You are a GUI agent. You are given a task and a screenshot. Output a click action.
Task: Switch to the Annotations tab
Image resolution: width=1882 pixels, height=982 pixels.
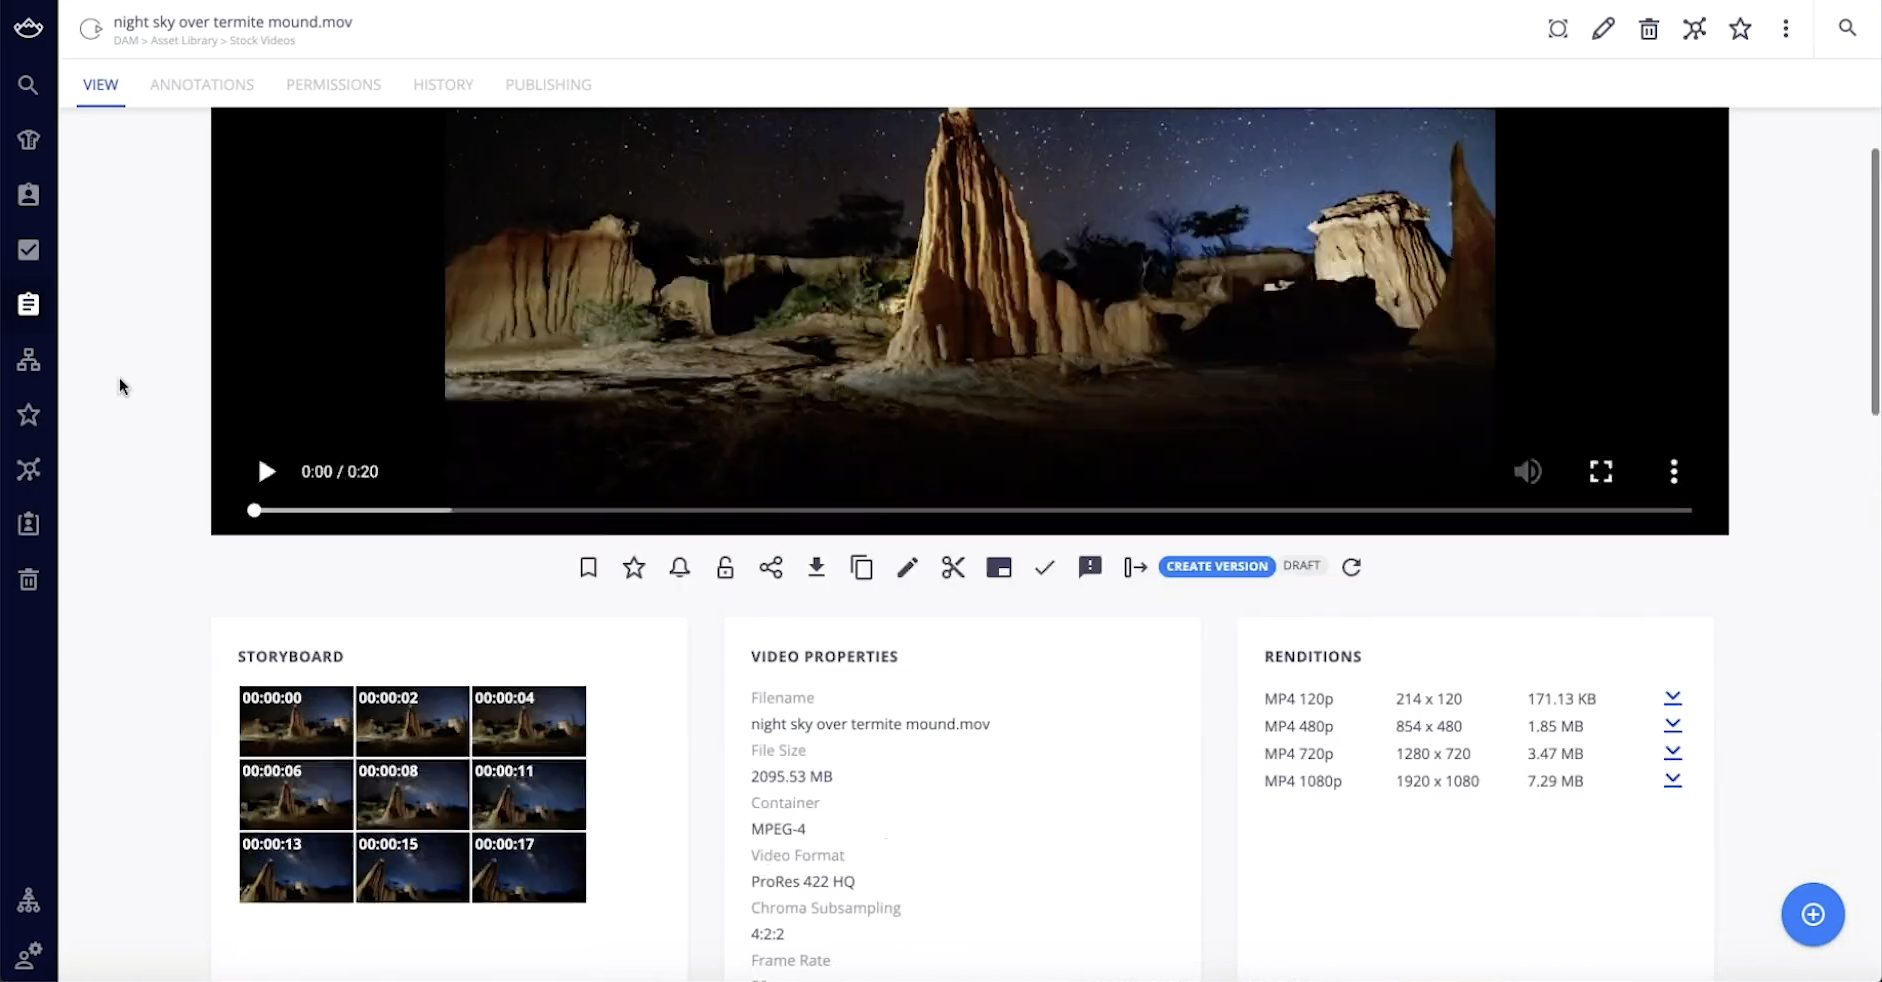pos(202,85)
